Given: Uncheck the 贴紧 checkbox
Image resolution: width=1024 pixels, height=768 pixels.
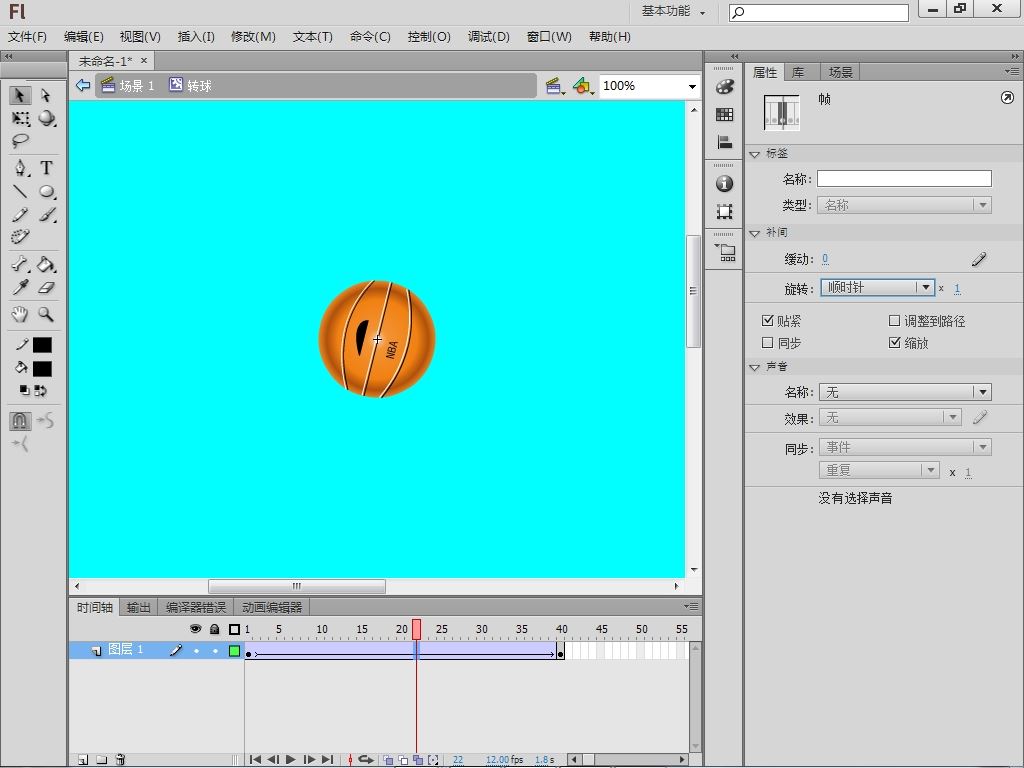Looking at the screenshot, I should click(768, 321).
